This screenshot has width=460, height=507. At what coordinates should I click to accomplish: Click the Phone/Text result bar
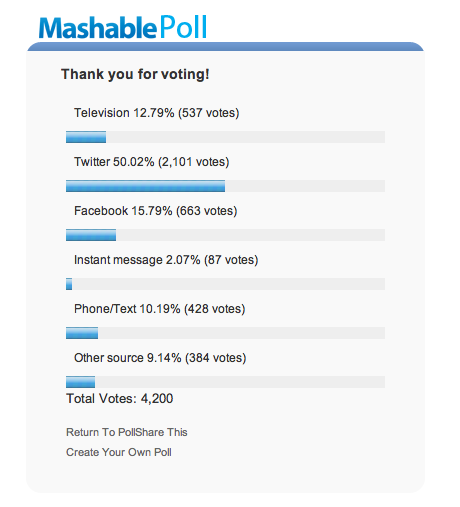(225, 333)
